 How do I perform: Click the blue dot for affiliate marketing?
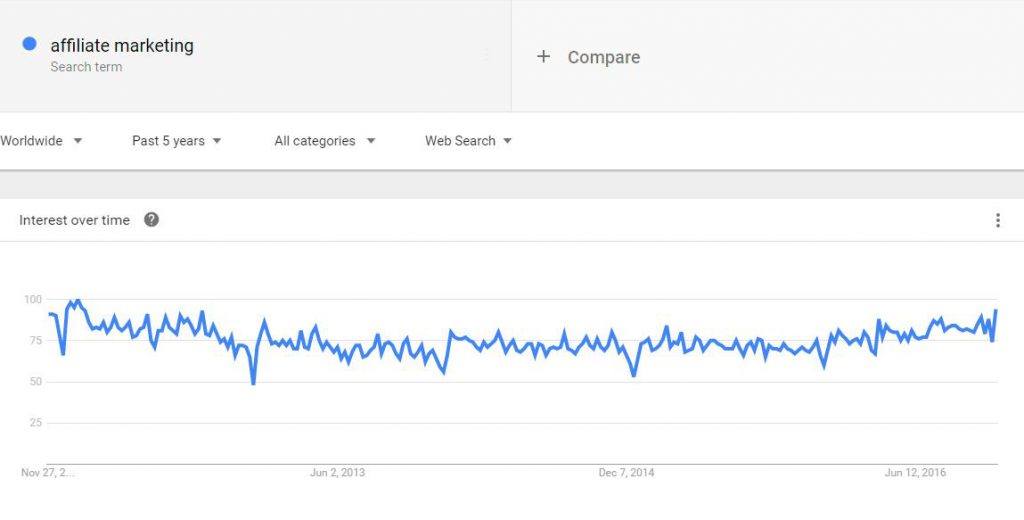pyautogui.click(x=29, y=44)
